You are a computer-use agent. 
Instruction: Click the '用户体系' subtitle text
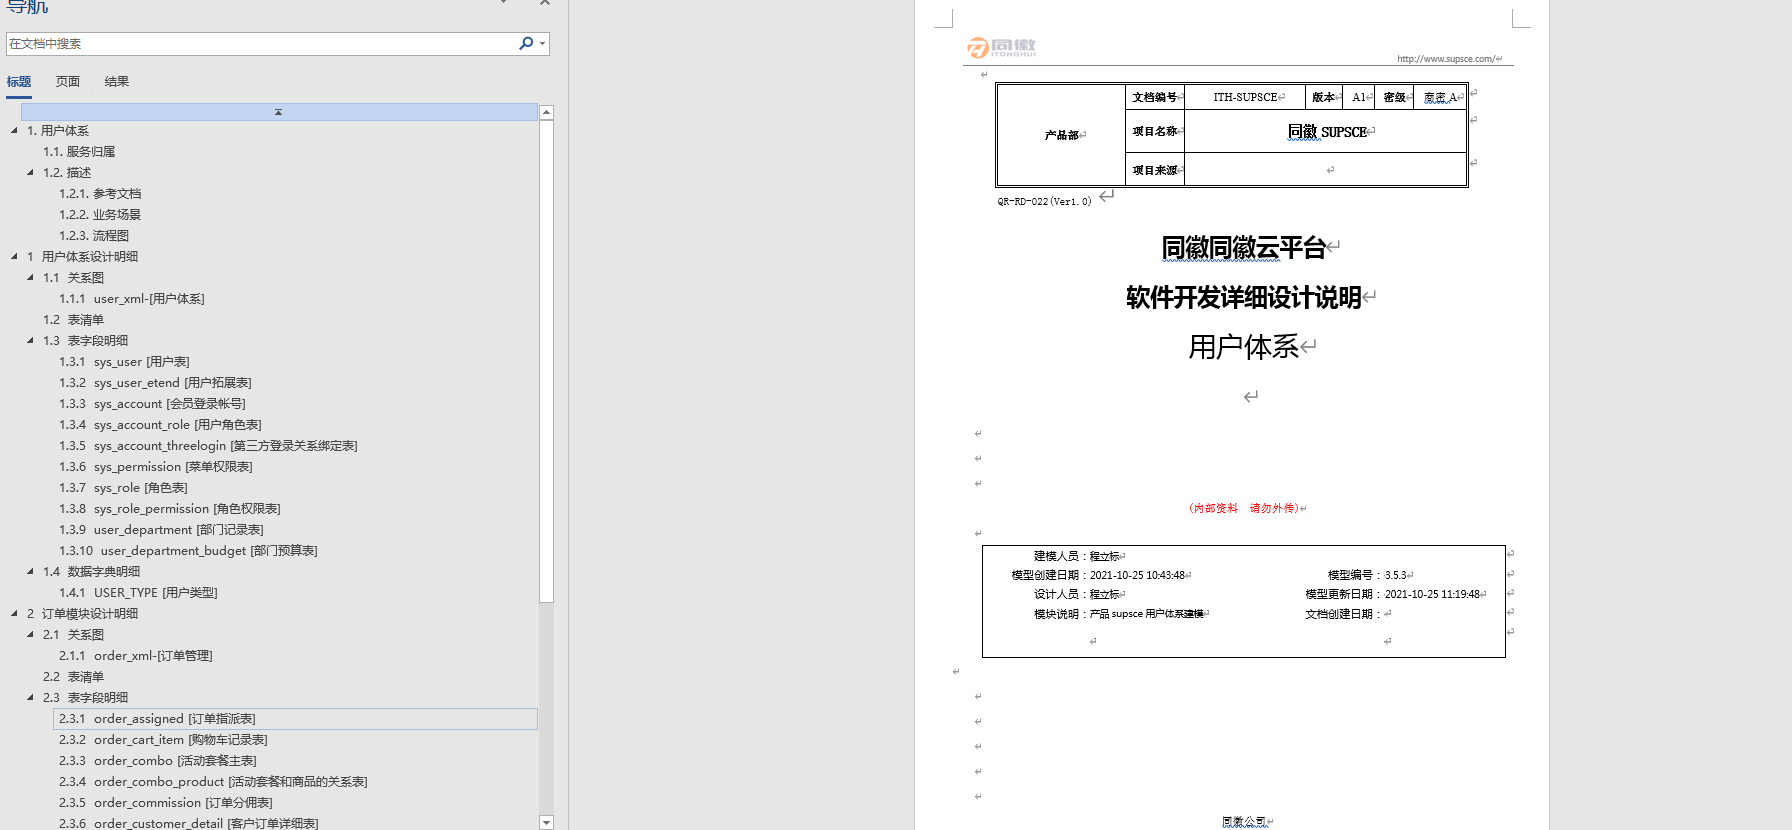pos(1244,348)
